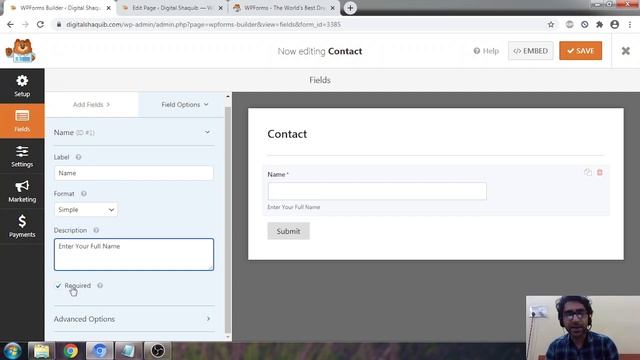Switch to Add Fields tab
The image size is (640, 360).
(91, 104)
